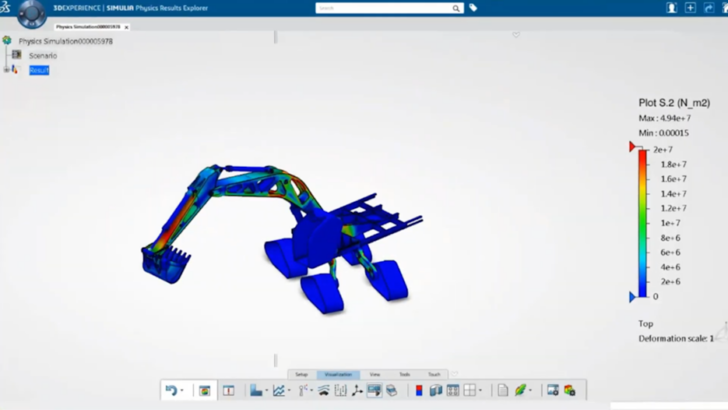Click the 'Min: 0.00015' legend value

tap(663, 133)
